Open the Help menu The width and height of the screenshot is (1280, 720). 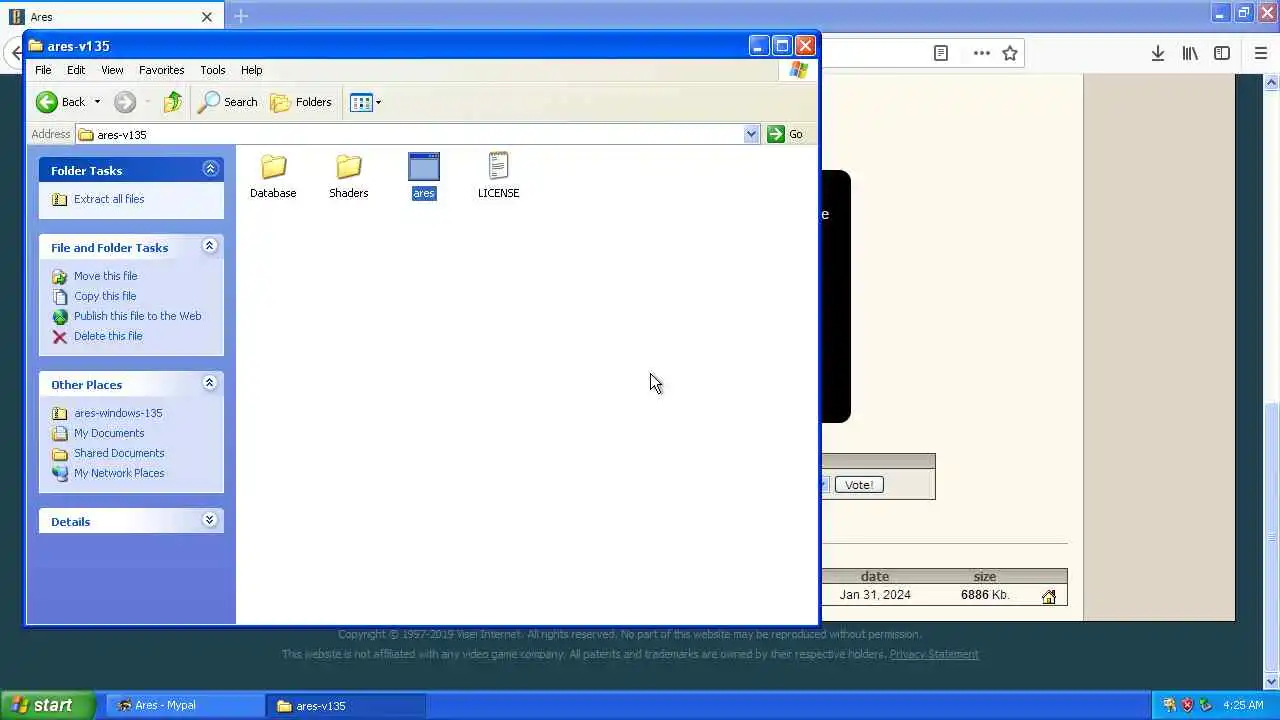pos(251,70)
